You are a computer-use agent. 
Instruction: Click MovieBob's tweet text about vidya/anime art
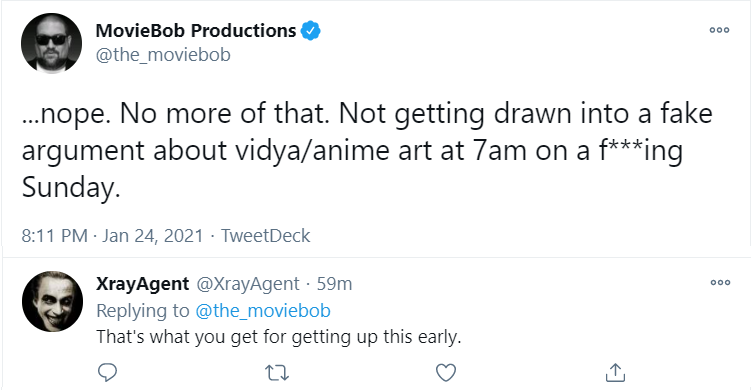367,151
